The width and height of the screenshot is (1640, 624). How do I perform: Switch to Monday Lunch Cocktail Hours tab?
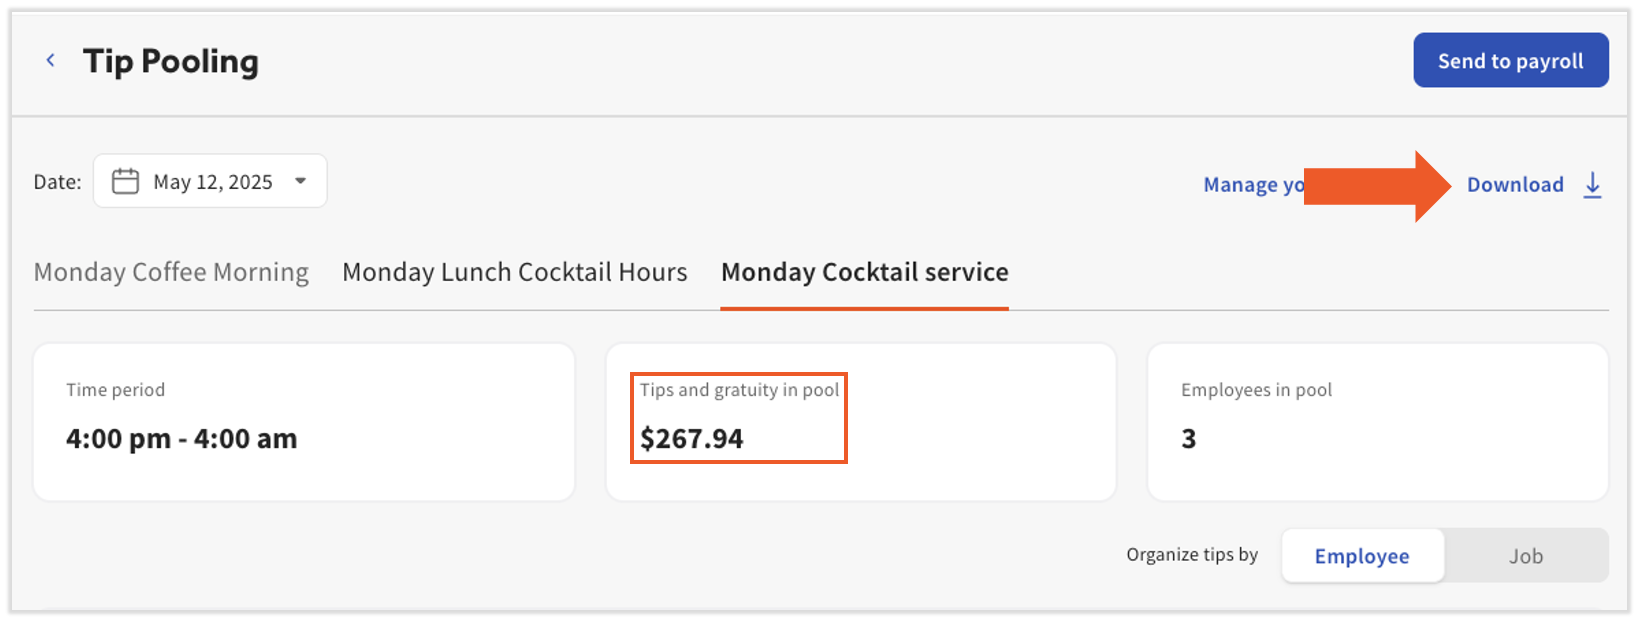point(514,272)
